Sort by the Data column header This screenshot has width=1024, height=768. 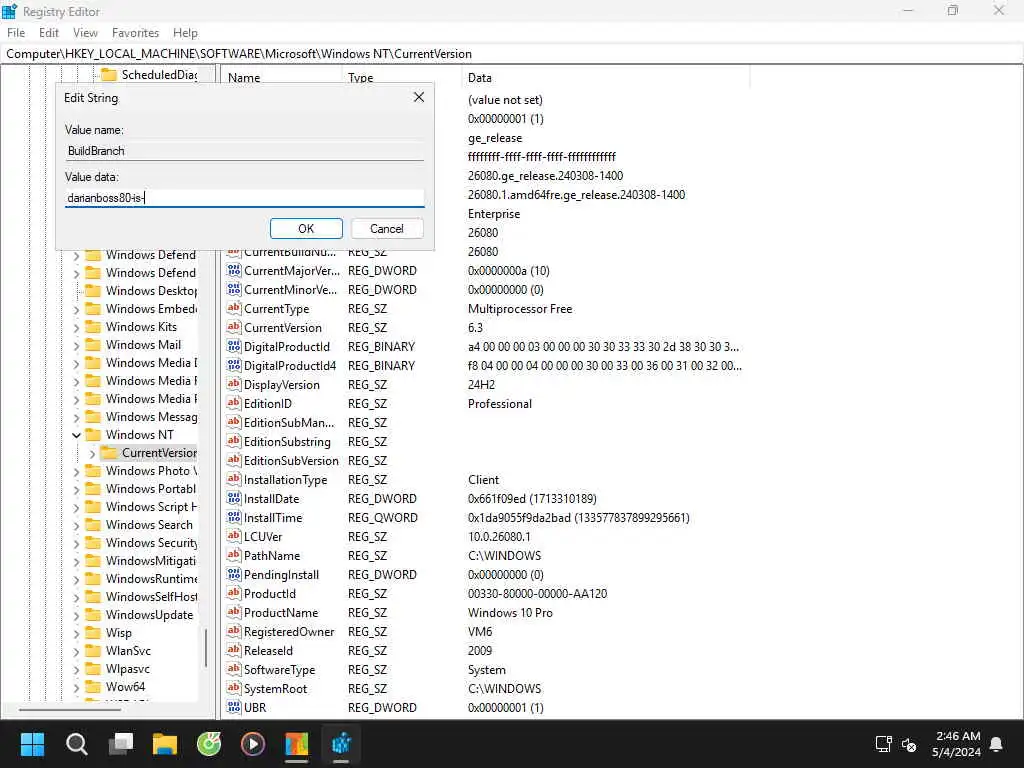pyautogui.click(x=605, y=78)
